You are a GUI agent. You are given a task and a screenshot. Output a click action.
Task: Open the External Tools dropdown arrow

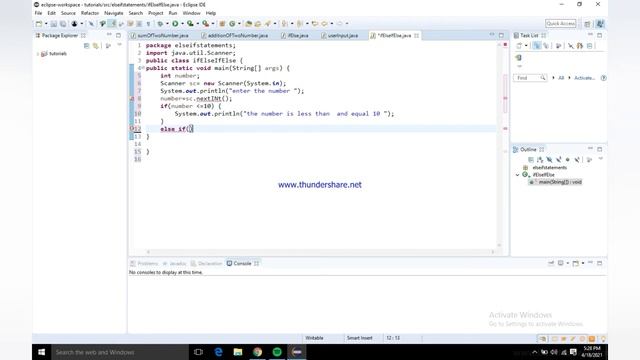pos(213,24)
